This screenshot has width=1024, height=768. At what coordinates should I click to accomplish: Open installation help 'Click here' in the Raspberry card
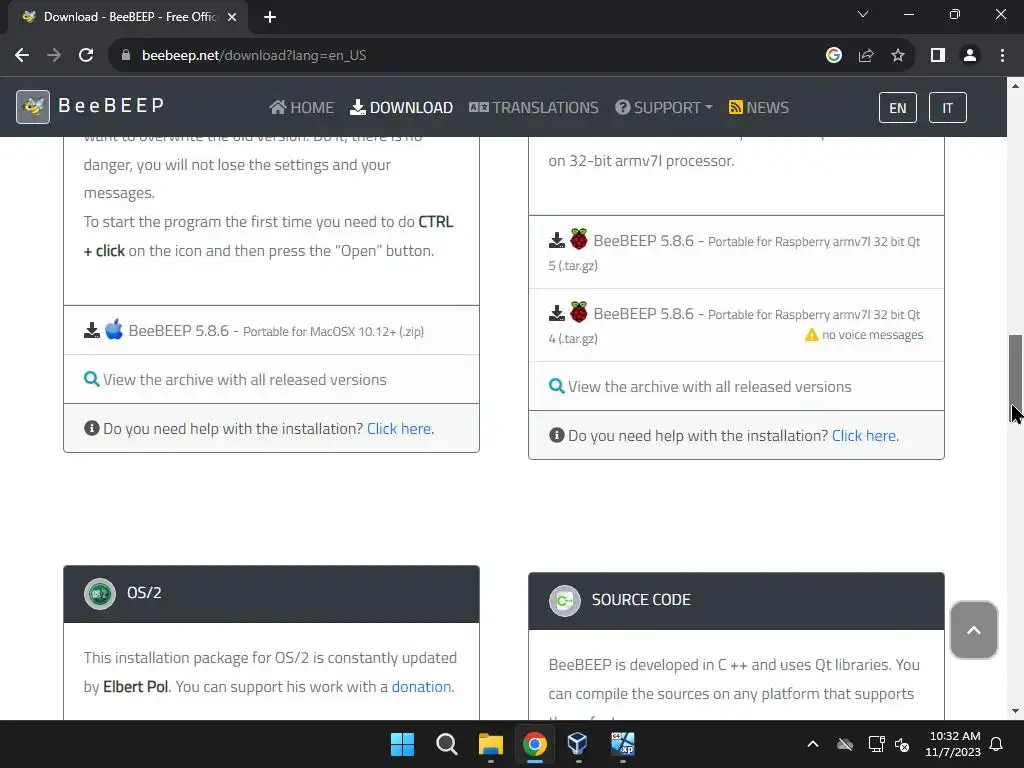tap(865, 436)
